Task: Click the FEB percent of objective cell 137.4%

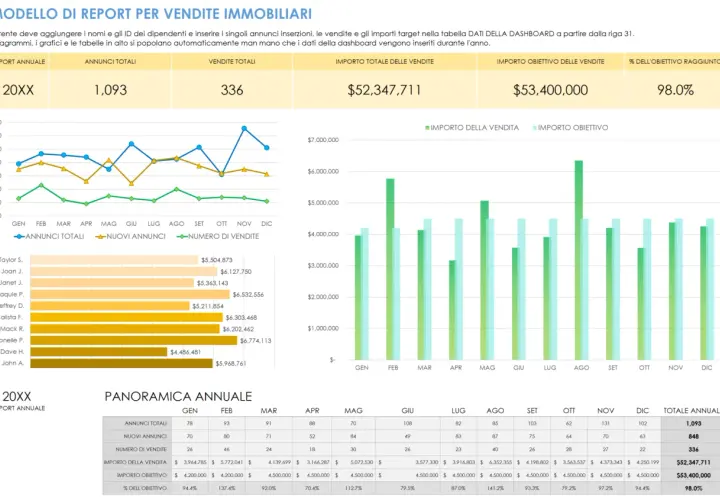Action: pos(226,488)
